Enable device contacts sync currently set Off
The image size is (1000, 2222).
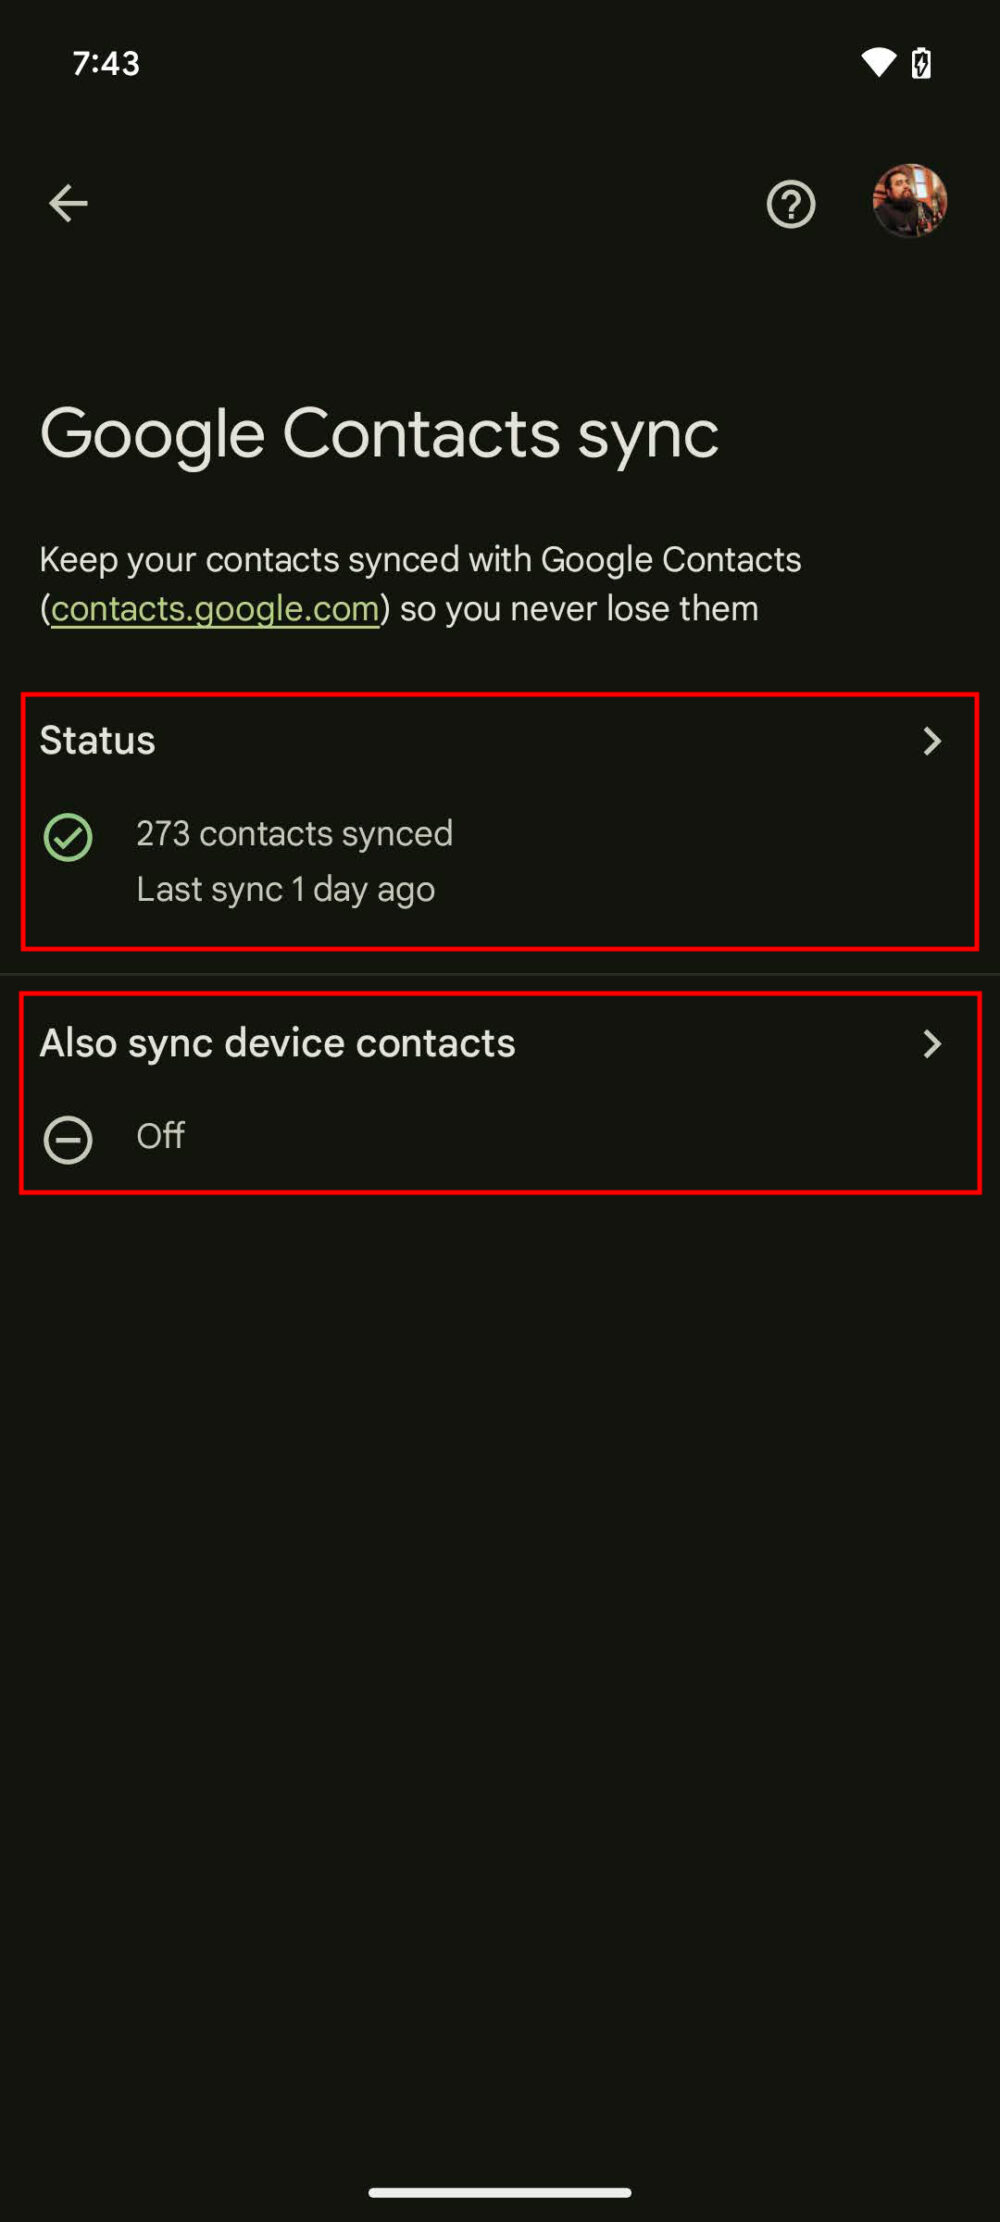pyautogui.click(x=160, y=1135)
